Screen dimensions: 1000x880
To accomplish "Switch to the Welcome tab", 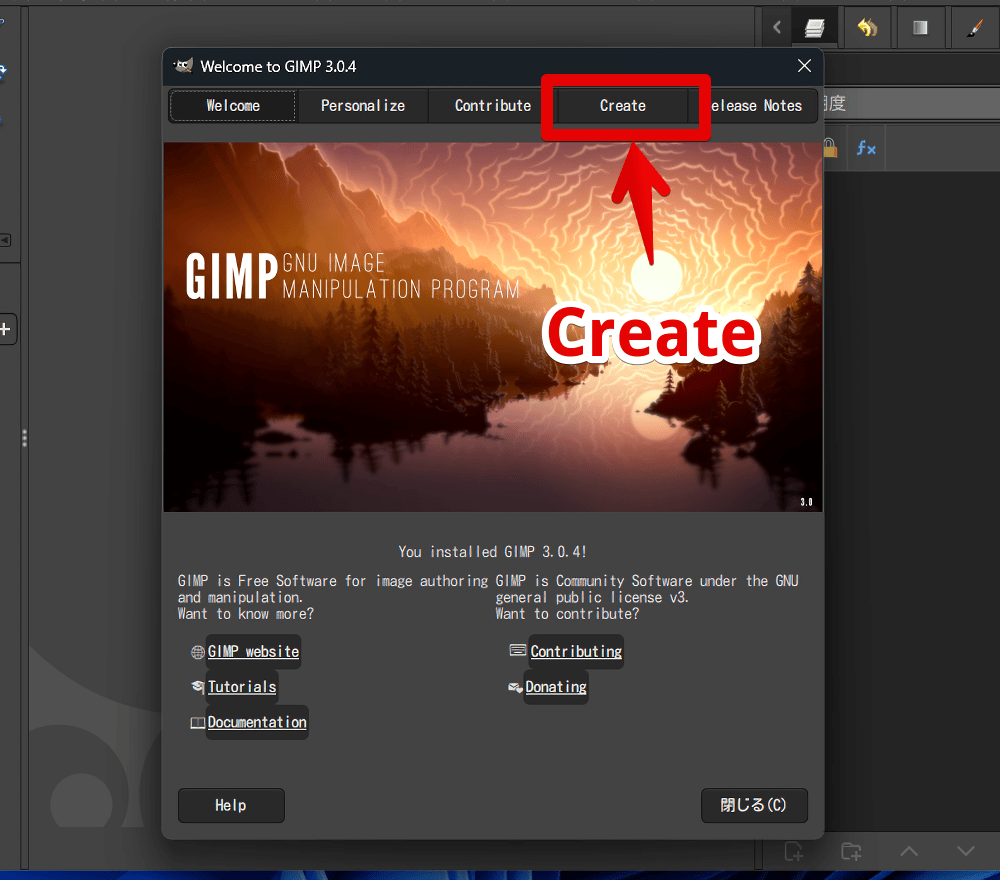I will 233,106.
